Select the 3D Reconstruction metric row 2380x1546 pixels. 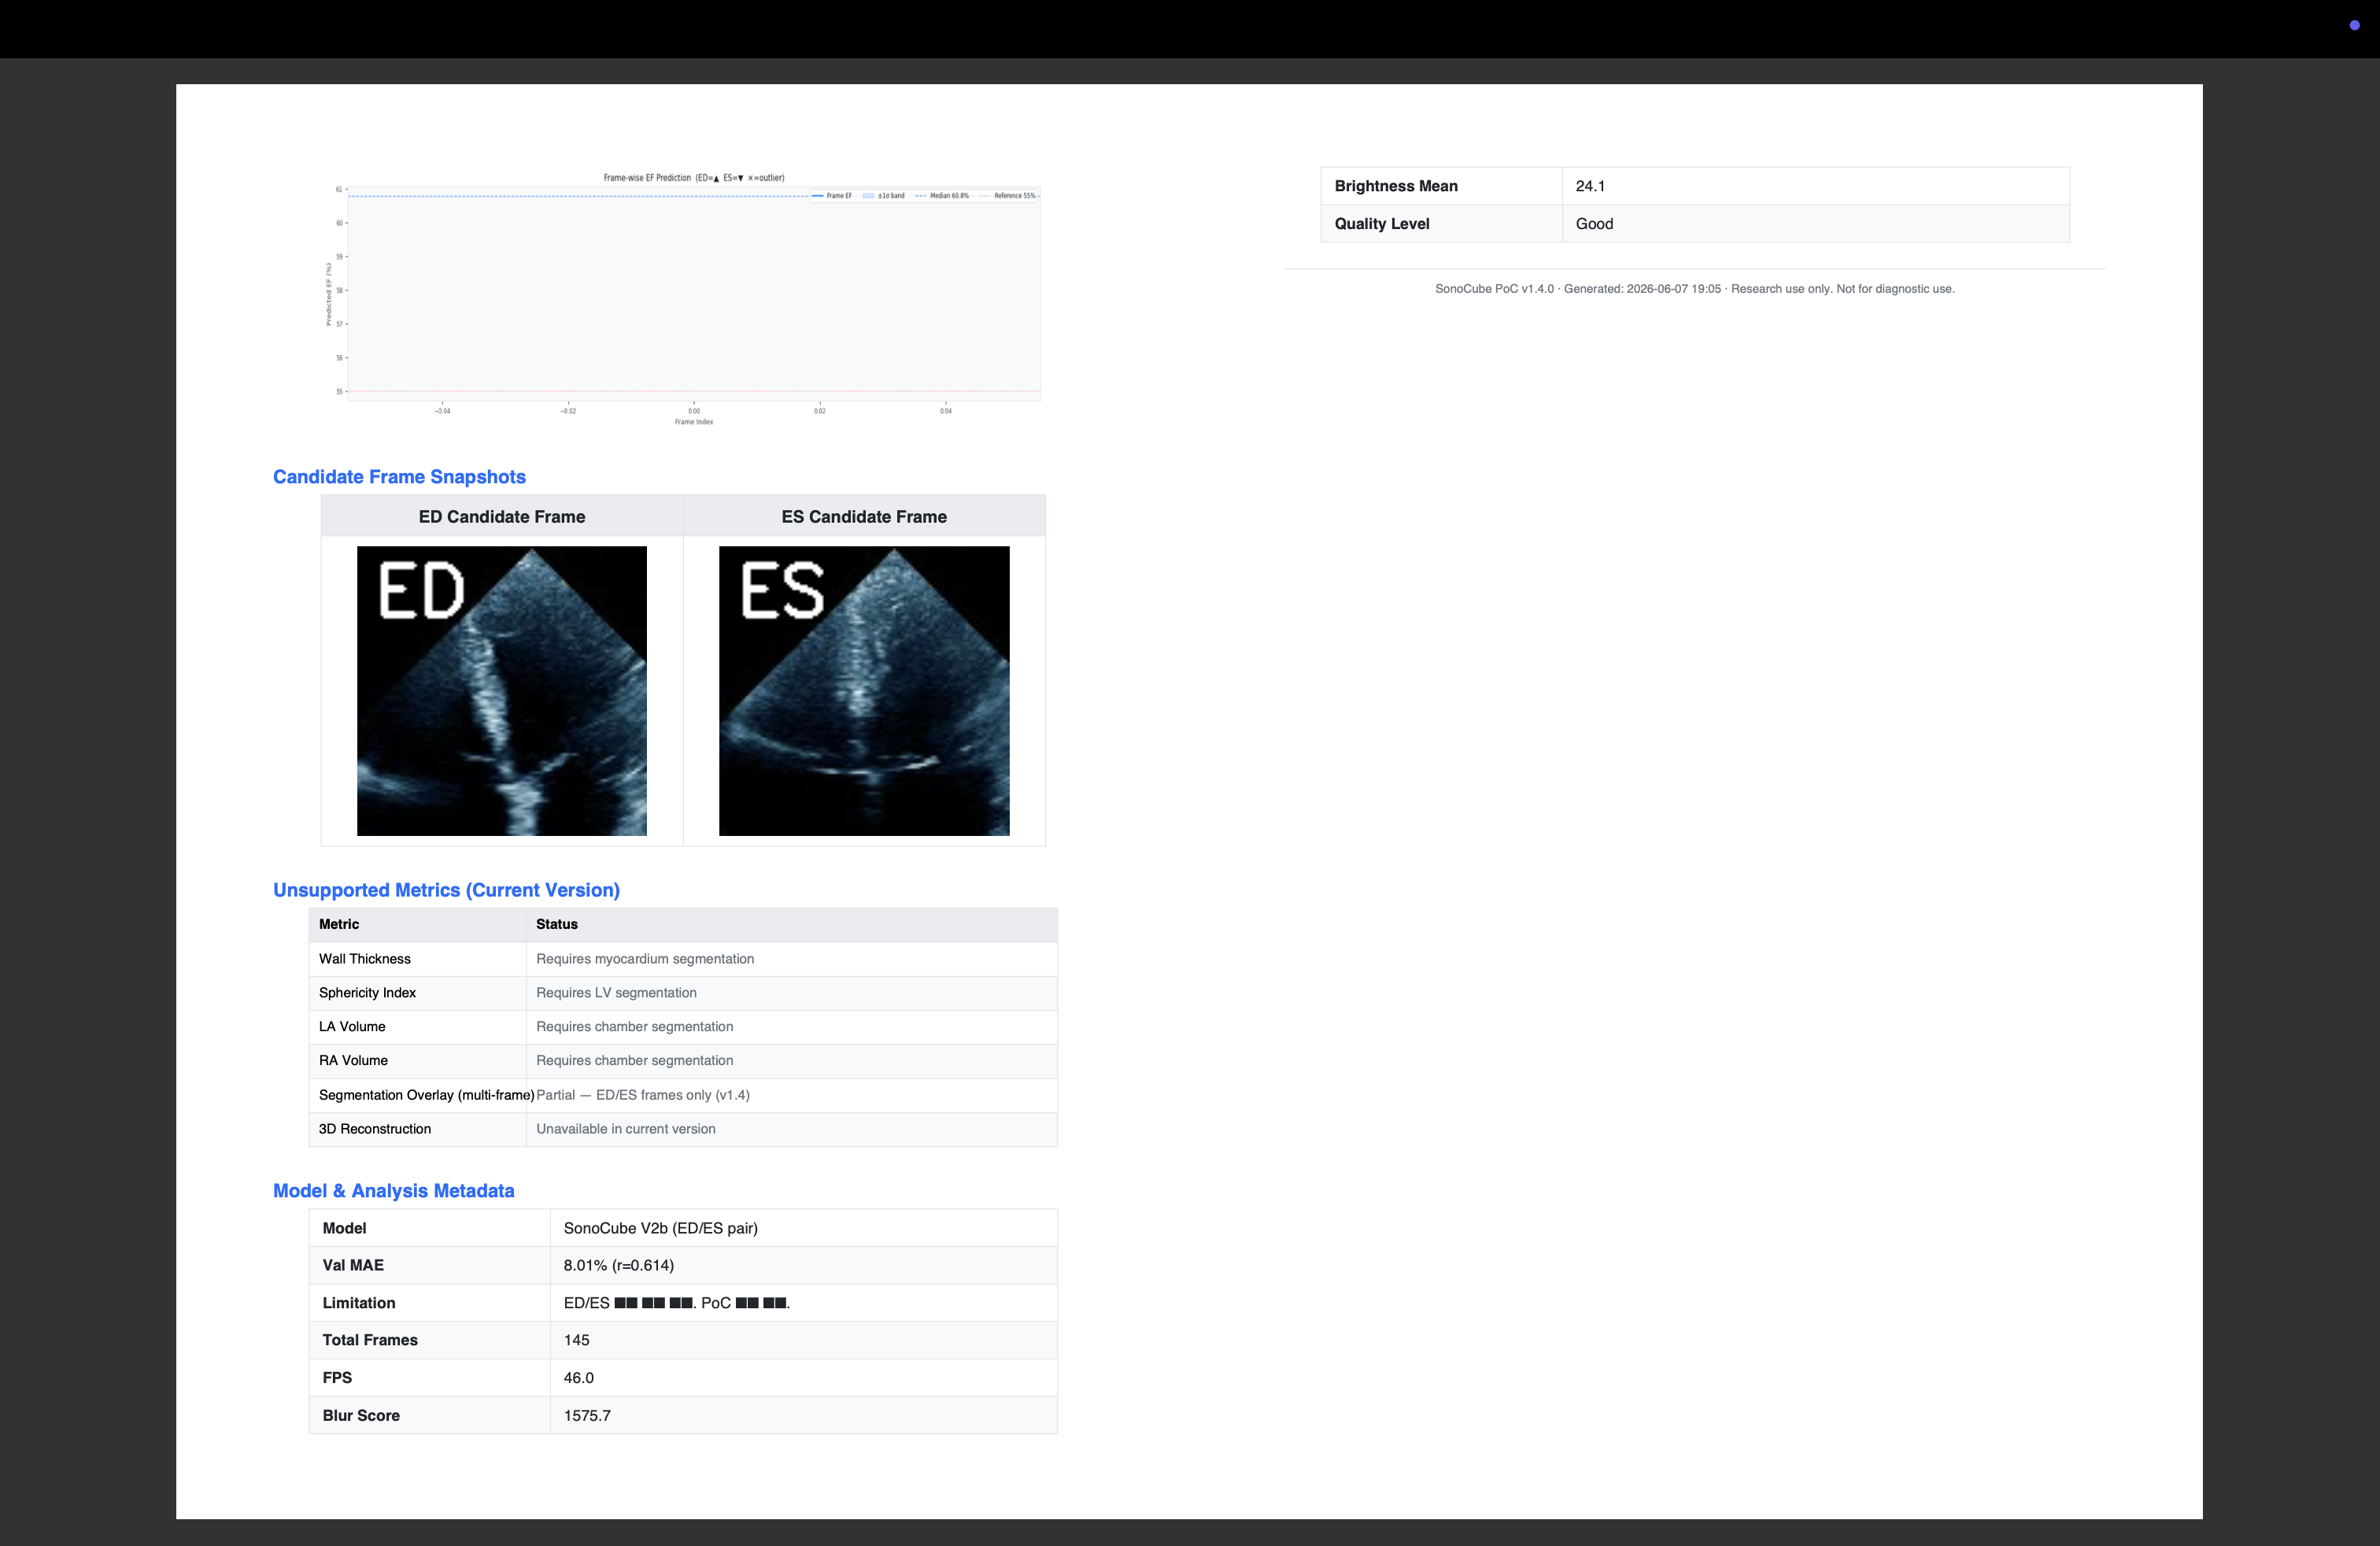point(683,1129)
